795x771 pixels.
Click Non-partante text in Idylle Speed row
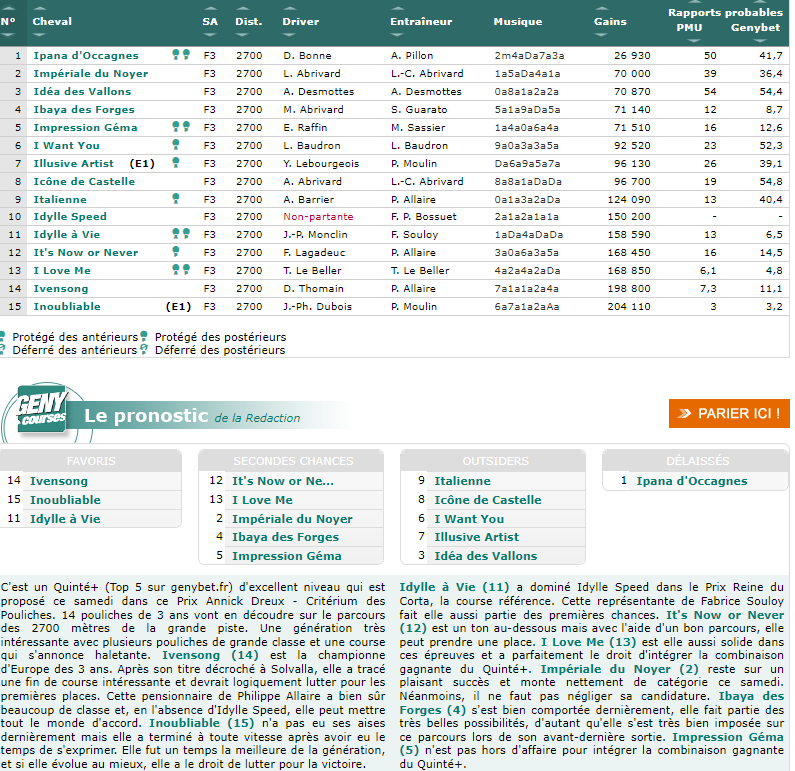318,217
